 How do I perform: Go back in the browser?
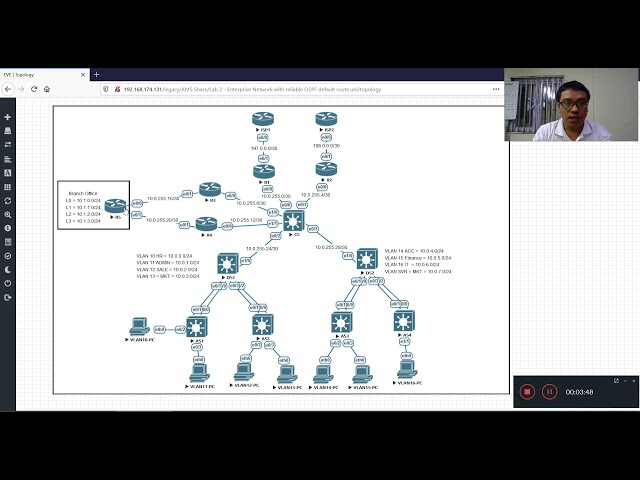pyautogui.click(x=8, y=89)
